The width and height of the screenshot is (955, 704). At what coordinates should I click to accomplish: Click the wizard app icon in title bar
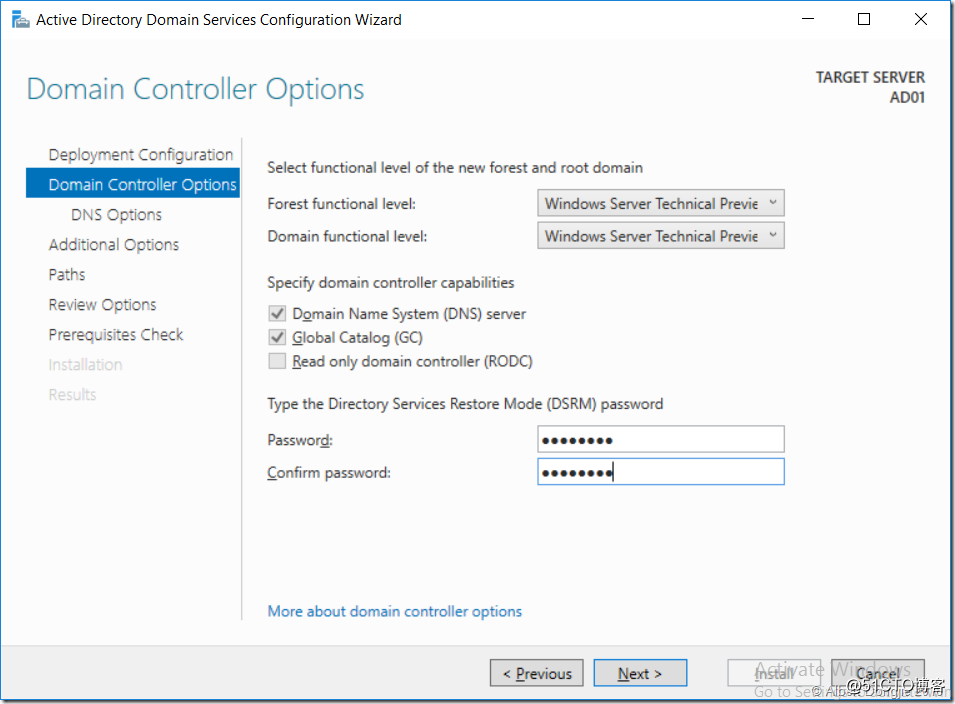pos(20,19)
